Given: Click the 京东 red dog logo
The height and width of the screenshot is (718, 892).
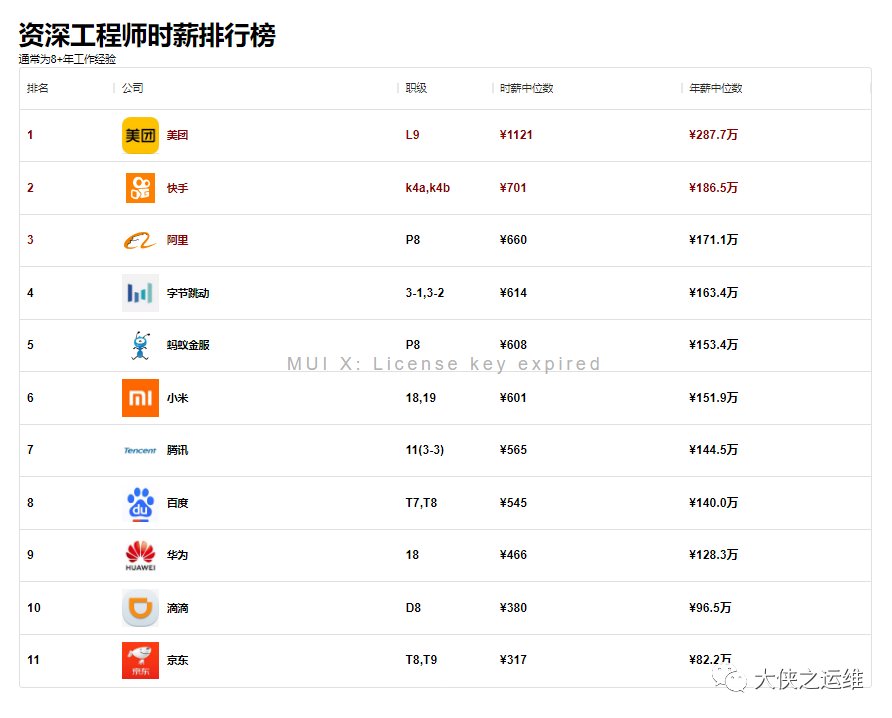Looking at the screenshot, I should coord(140,661).
